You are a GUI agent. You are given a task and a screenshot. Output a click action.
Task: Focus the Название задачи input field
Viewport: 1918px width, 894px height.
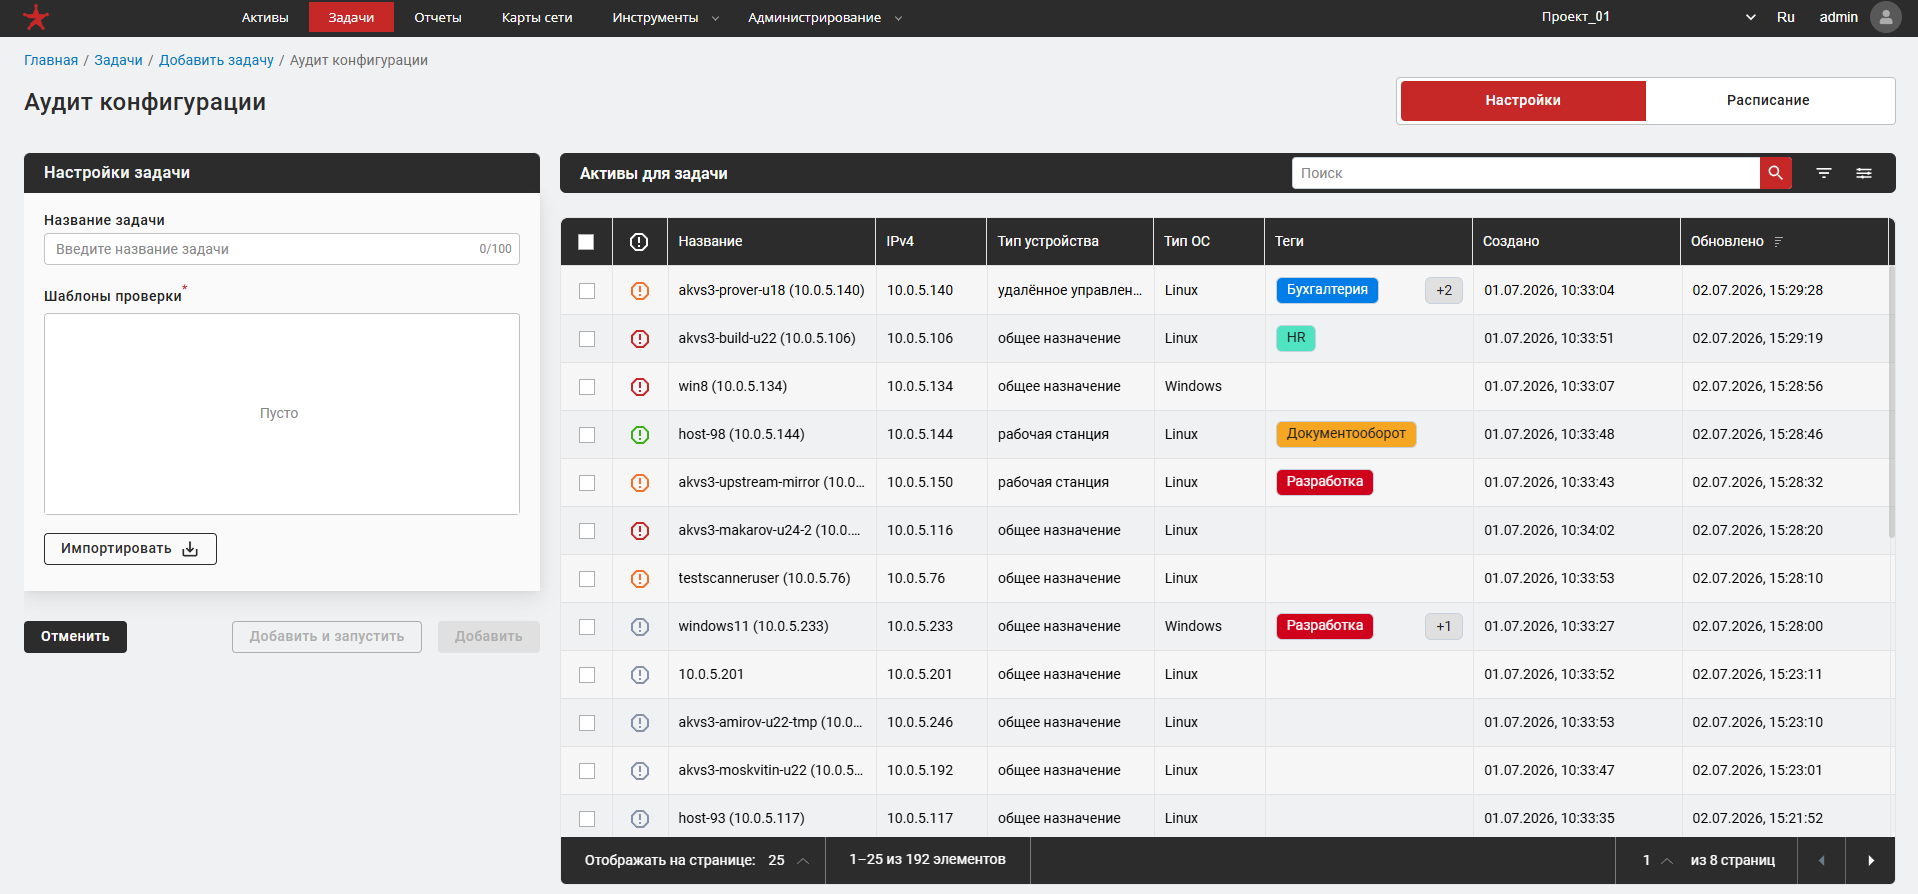tap(282, 249)
